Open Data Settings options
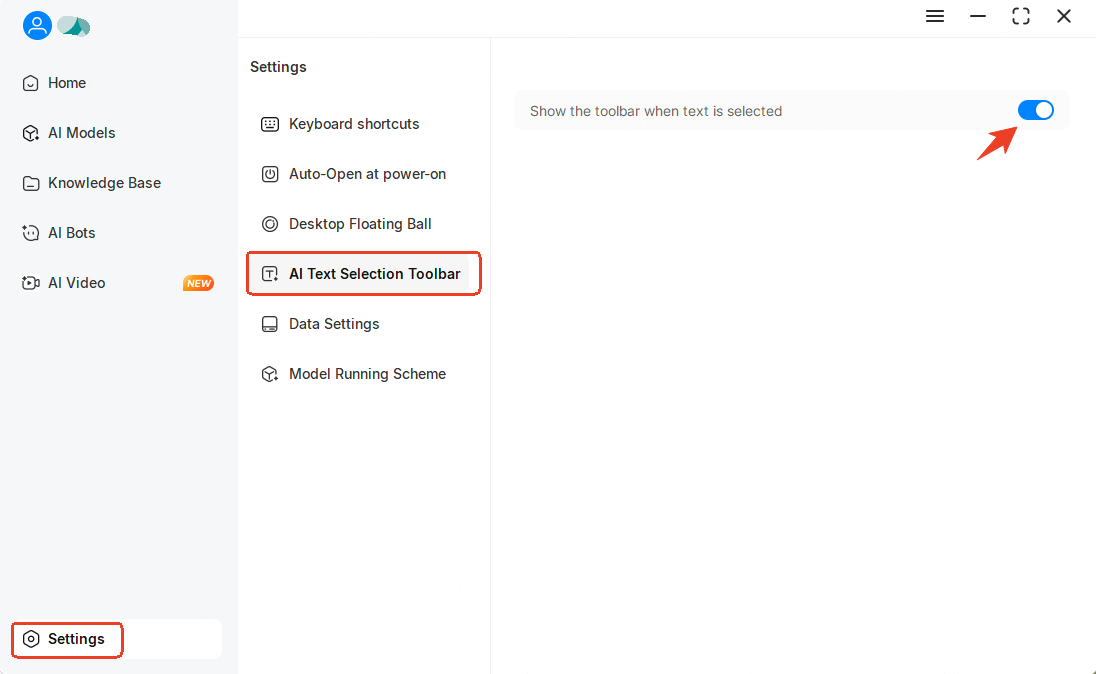Screen dimensions: 1096x674 pos(334,323)
